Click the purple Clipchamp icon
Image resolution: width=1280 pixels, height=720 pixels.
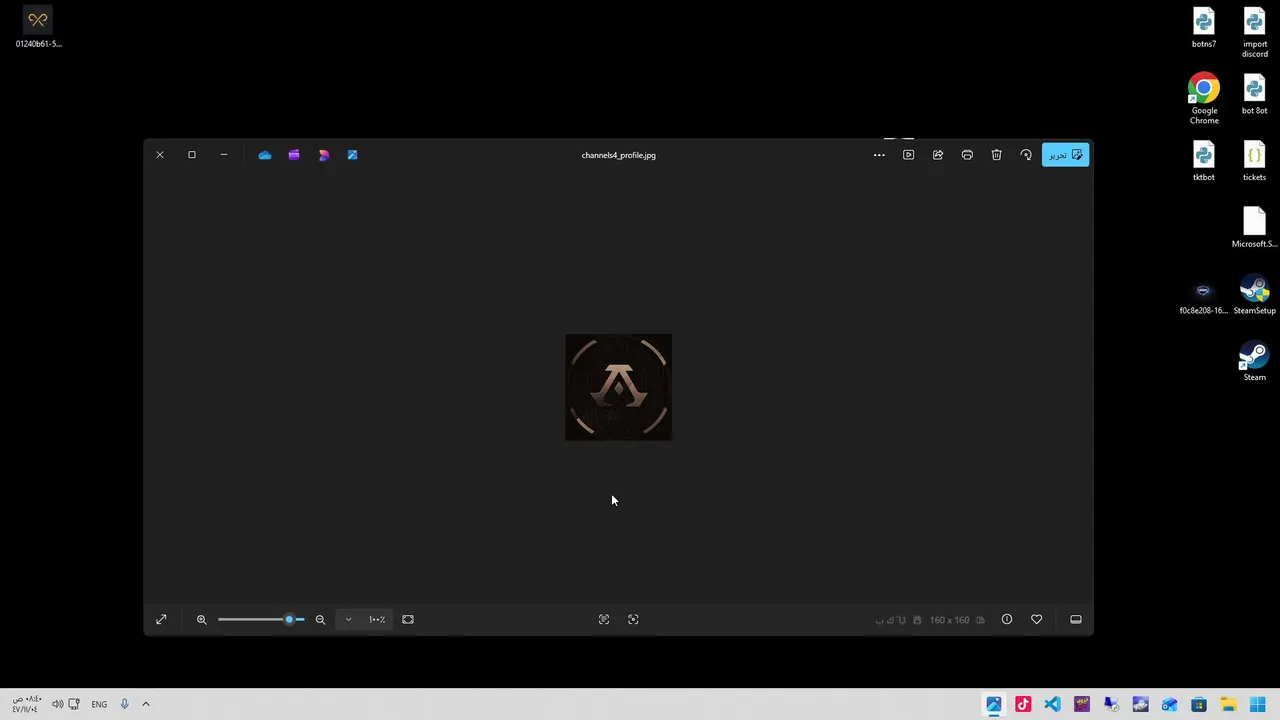(x=294, y=155)
